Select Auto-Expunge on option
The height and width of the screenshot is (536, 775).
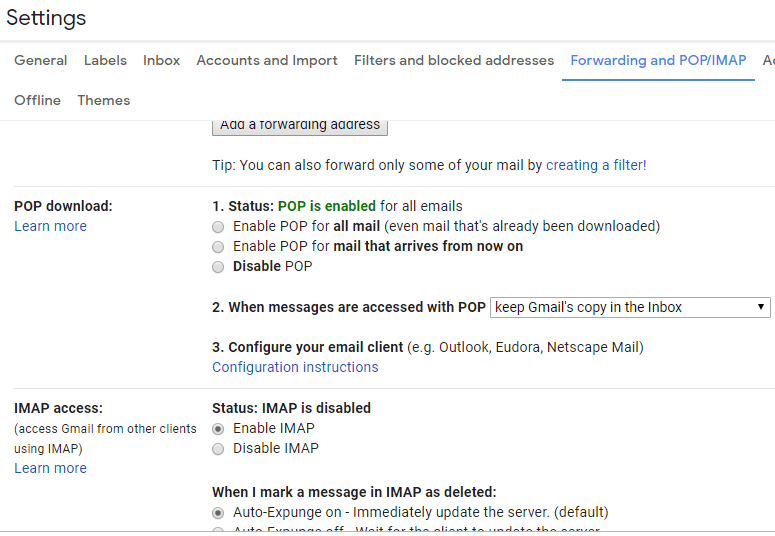(218, 512)
